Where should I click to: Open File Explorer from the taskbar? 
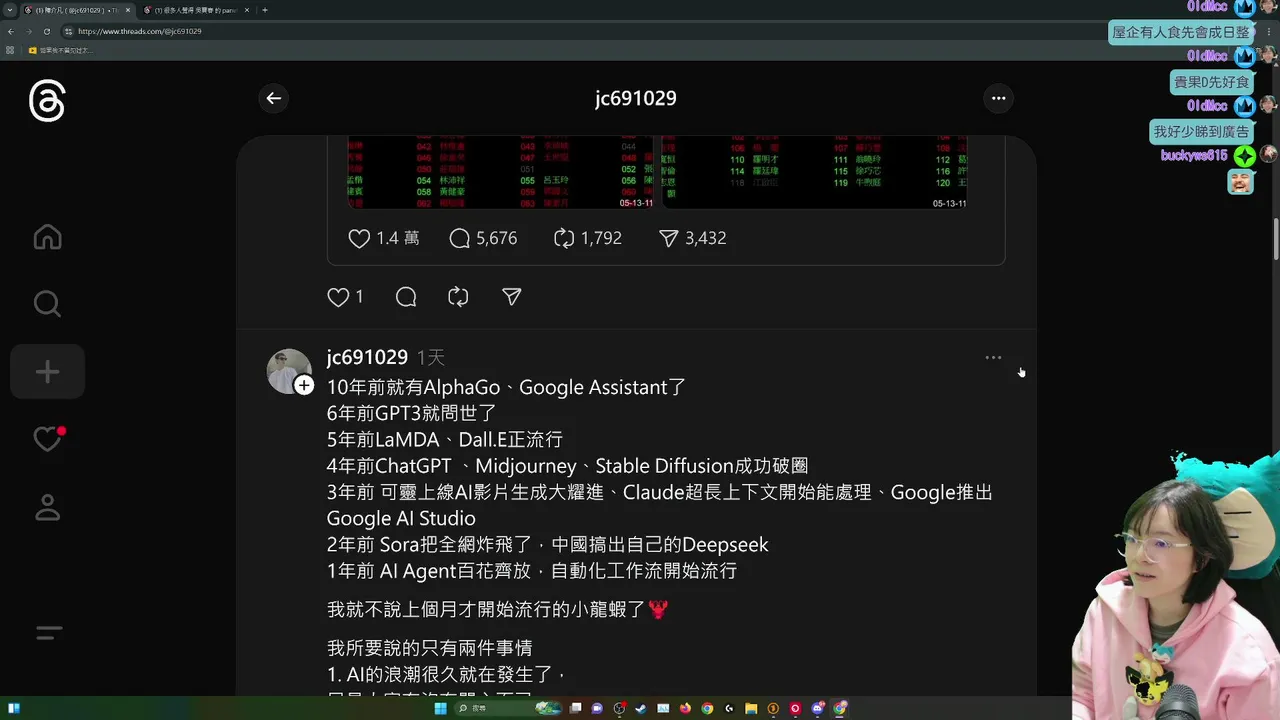tap(751, 708)
